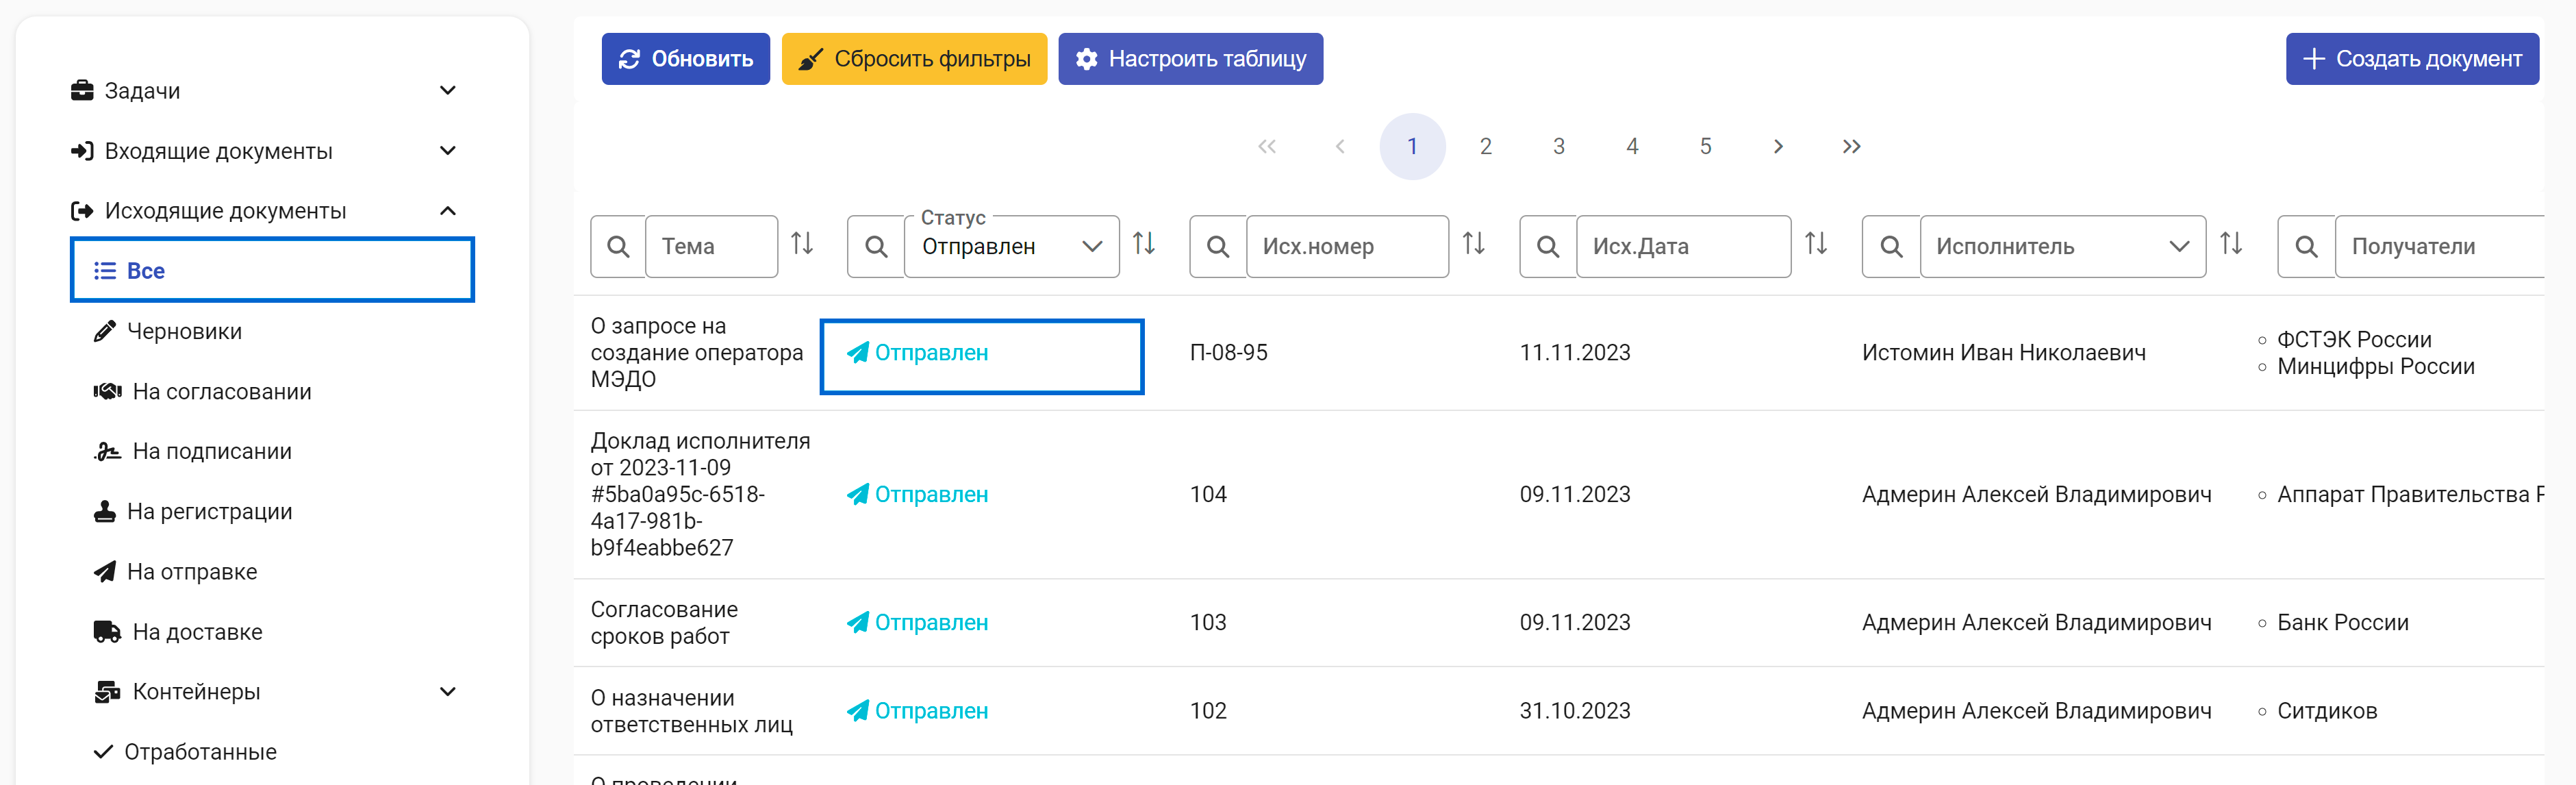Viewport: 2576px width, 785px height.
Task: Open the Исполнитель filter dropdown
Action: [2063, 246]
